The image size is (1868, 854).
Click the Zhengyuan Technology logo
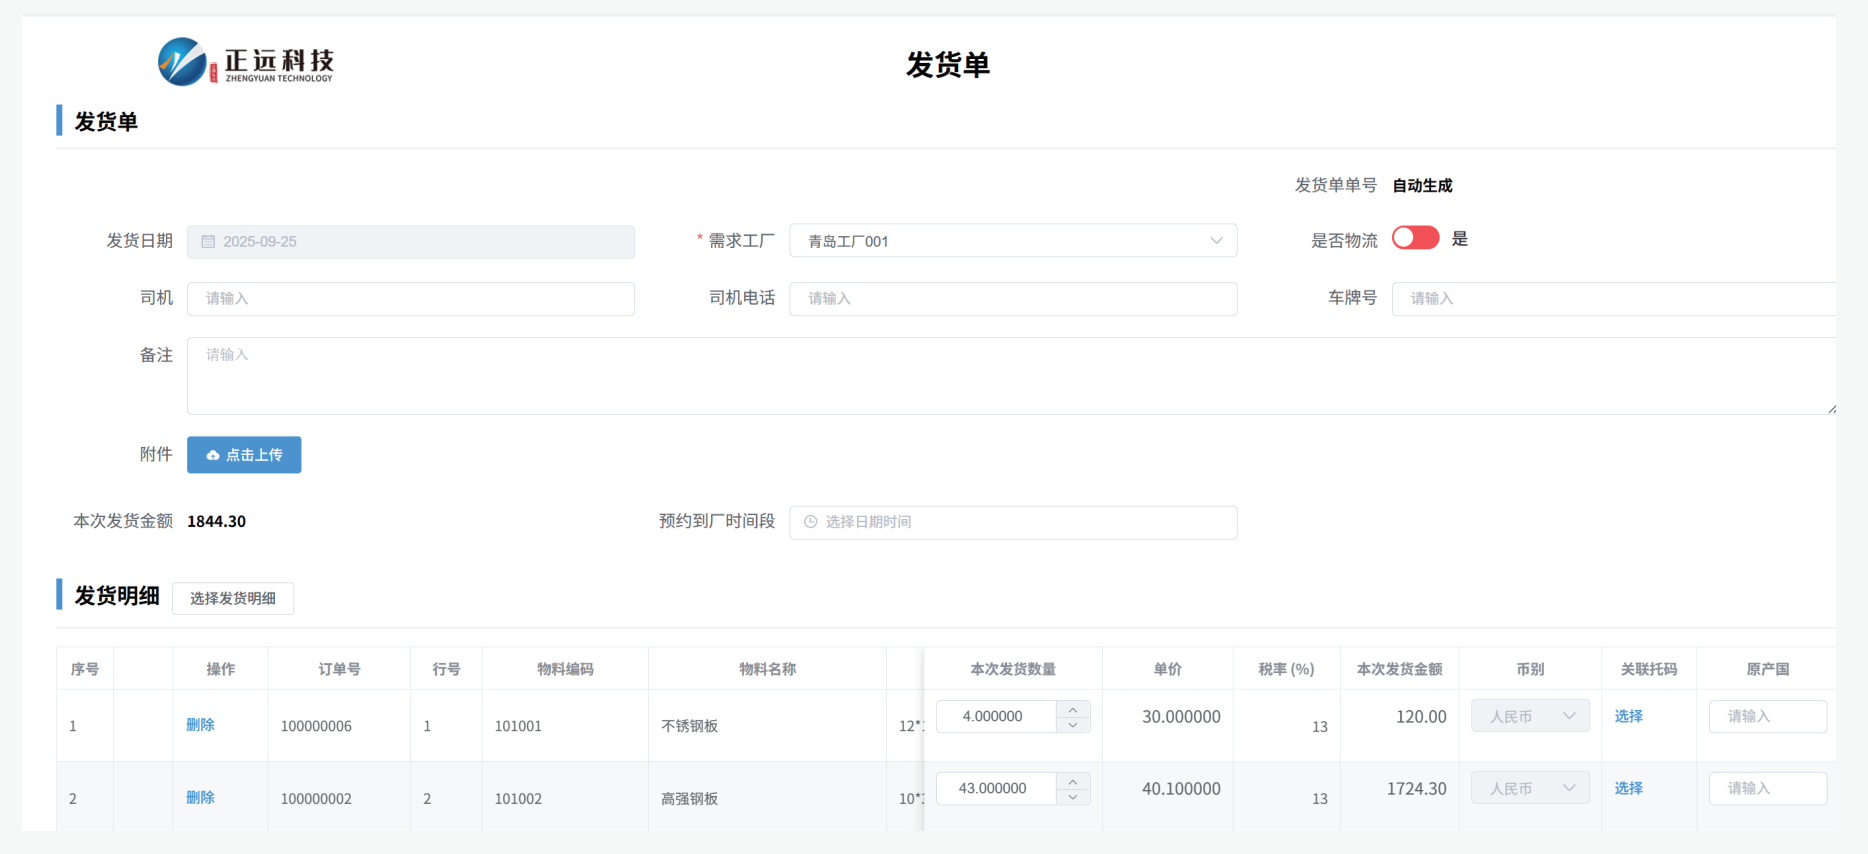pyautogui.click(x=246, y=62)
